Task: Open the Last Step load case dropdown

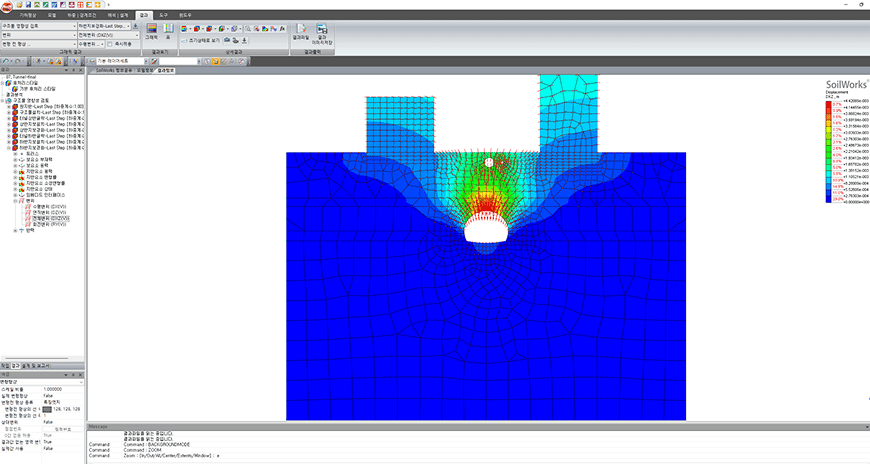Action: (x=104, y=26)
